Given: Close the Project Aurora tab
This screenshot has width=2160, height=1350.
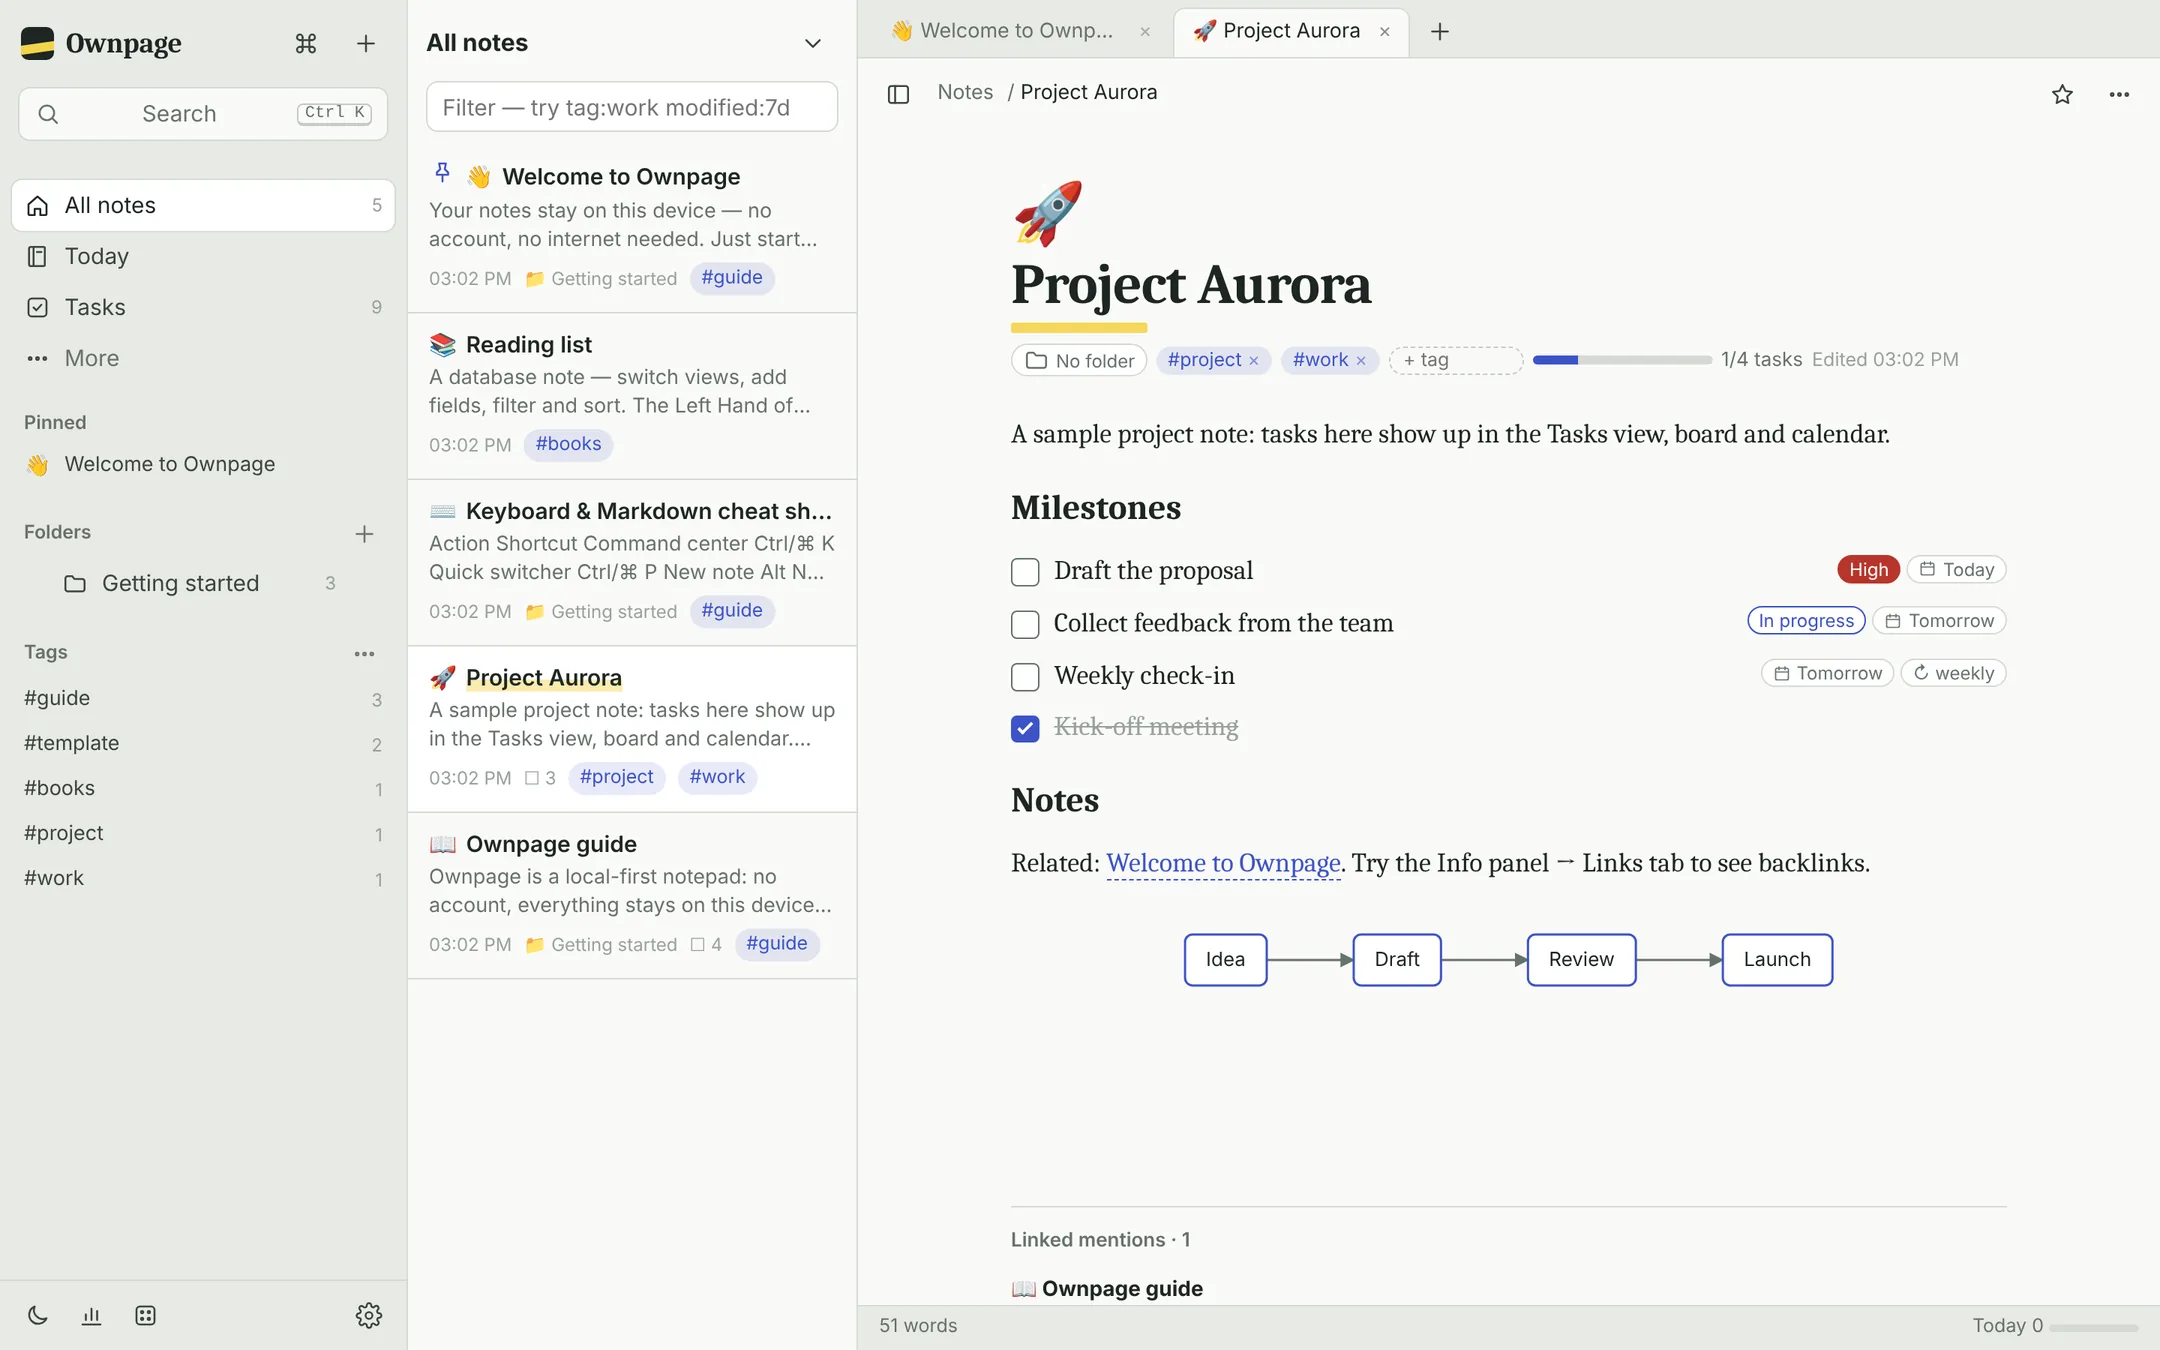Looking at the screenshot, I should coord(1385,31).
